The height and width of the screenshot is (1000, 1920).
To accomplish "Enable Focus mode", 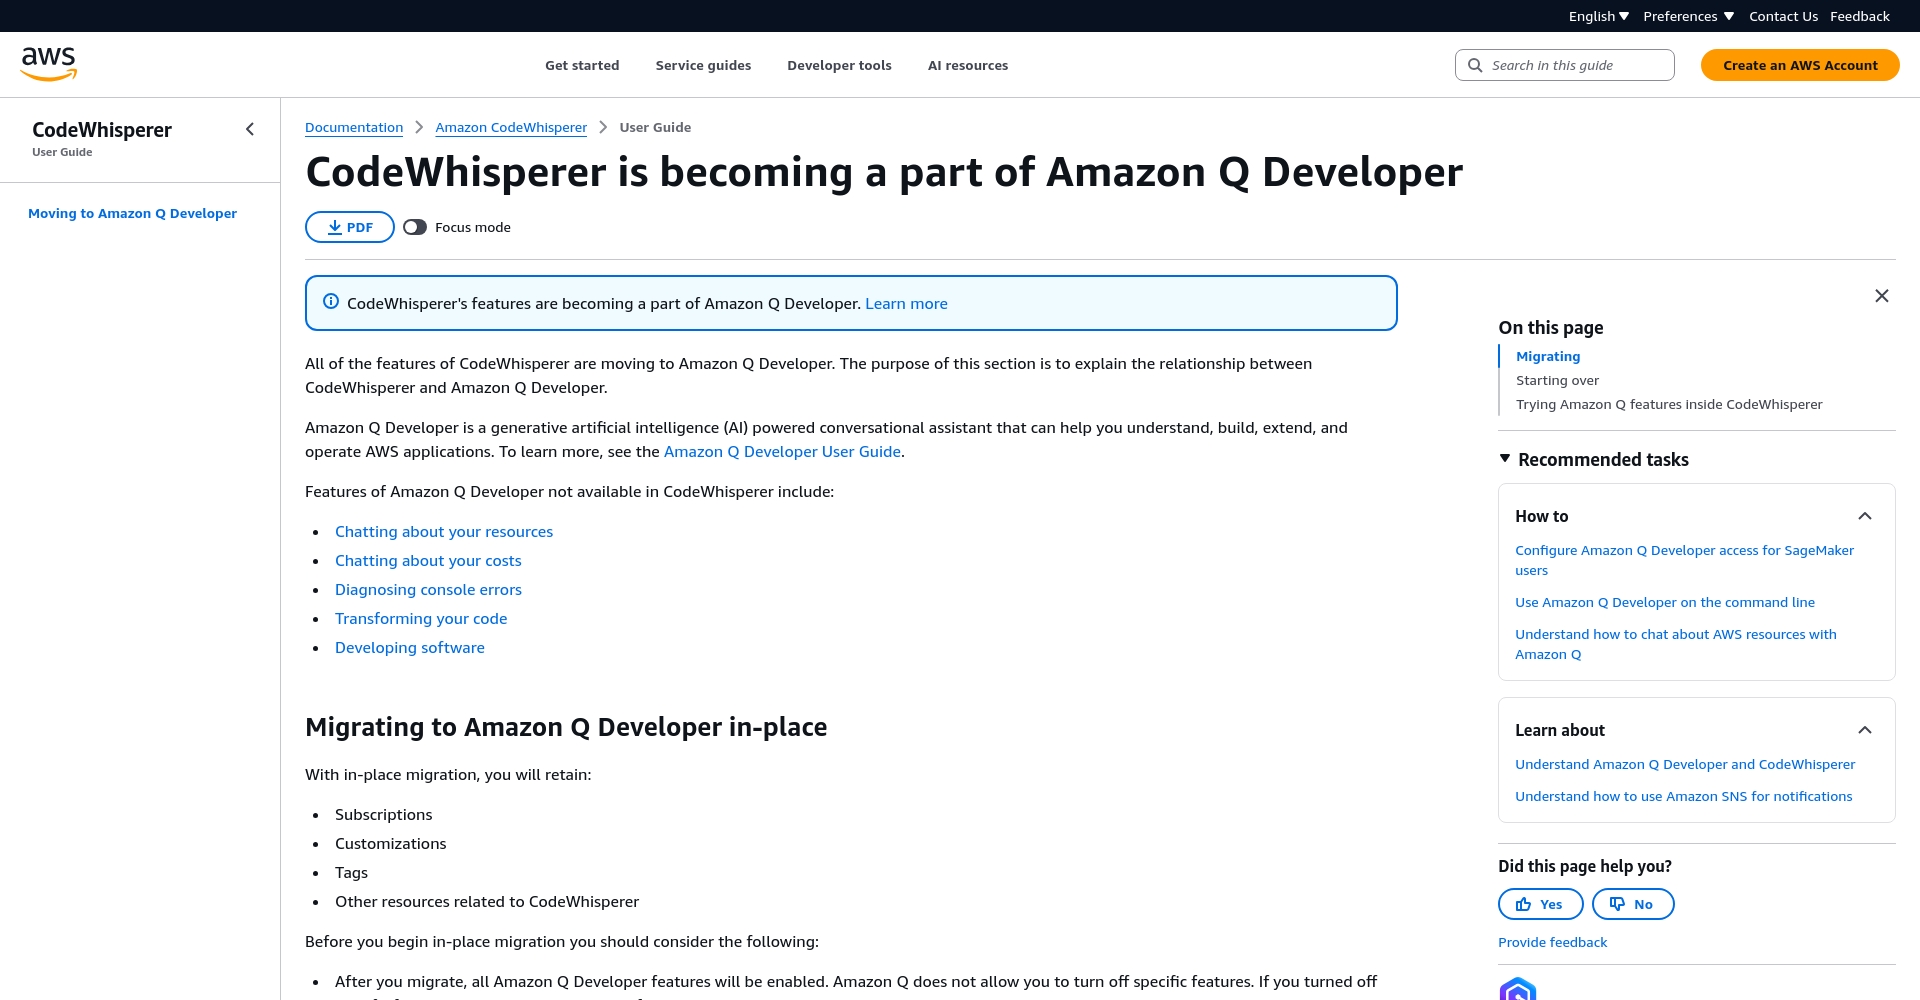I will (415, 227).
